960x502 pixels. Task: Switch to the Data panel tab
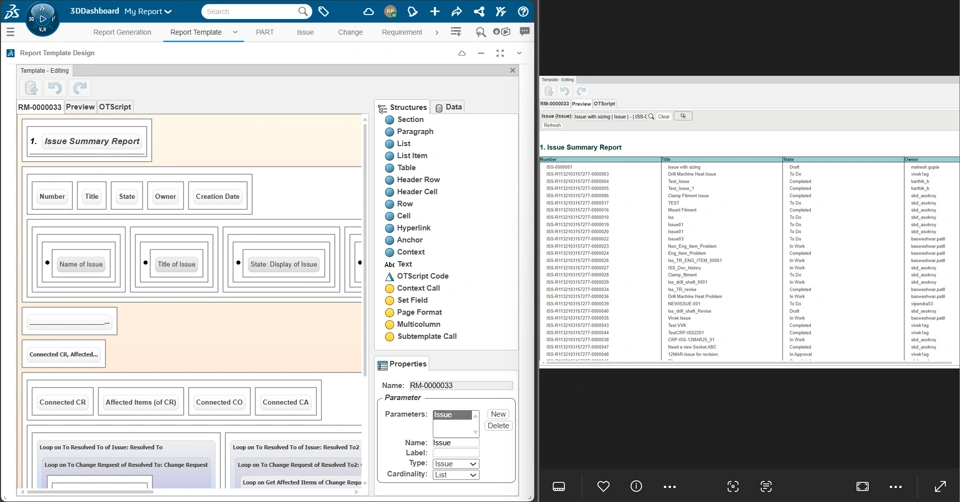point(448,107)
